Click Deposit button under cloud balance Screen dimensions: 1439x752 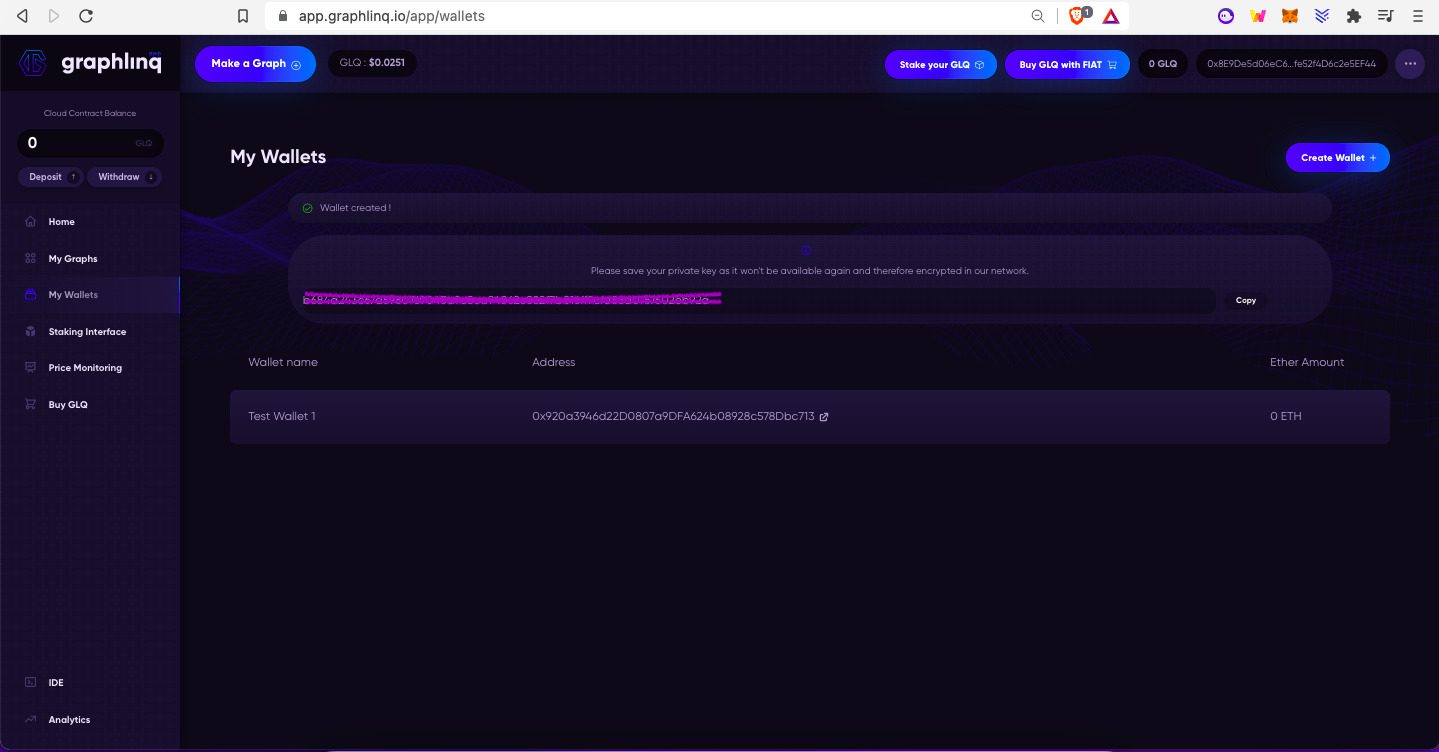coord(51,177)
